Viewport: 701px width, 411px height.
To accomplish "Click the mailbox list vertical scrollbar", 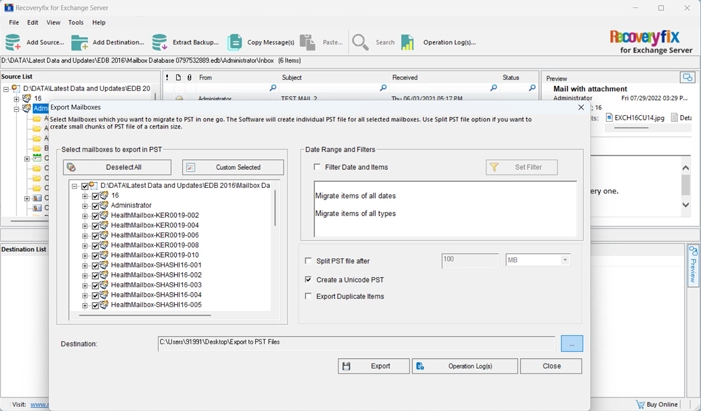I will pyautogui.click(x=275, y=208).
